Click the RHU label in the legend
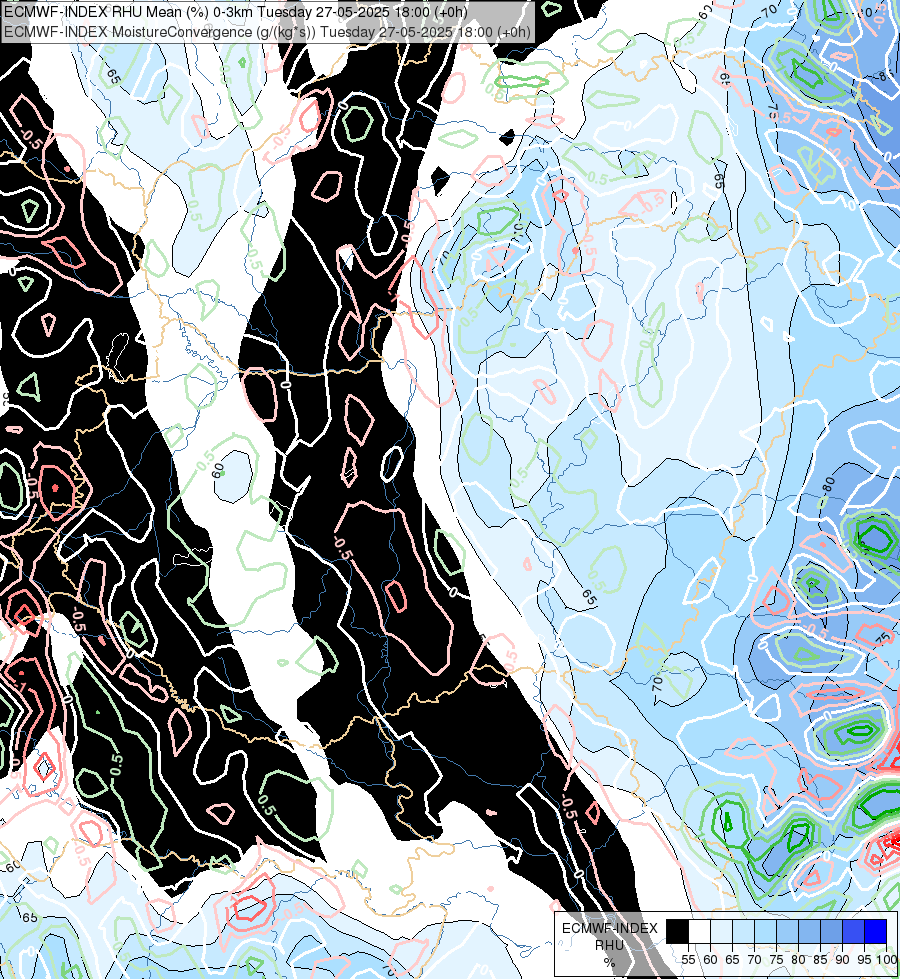The width and height of the screenshot is (900, 979). tap(610, 945)
